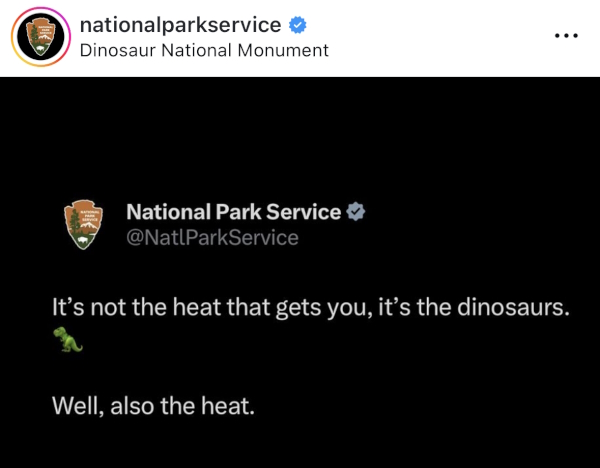
Task: Click the black area right of tweet handle
Action: [x=450, y=237]
